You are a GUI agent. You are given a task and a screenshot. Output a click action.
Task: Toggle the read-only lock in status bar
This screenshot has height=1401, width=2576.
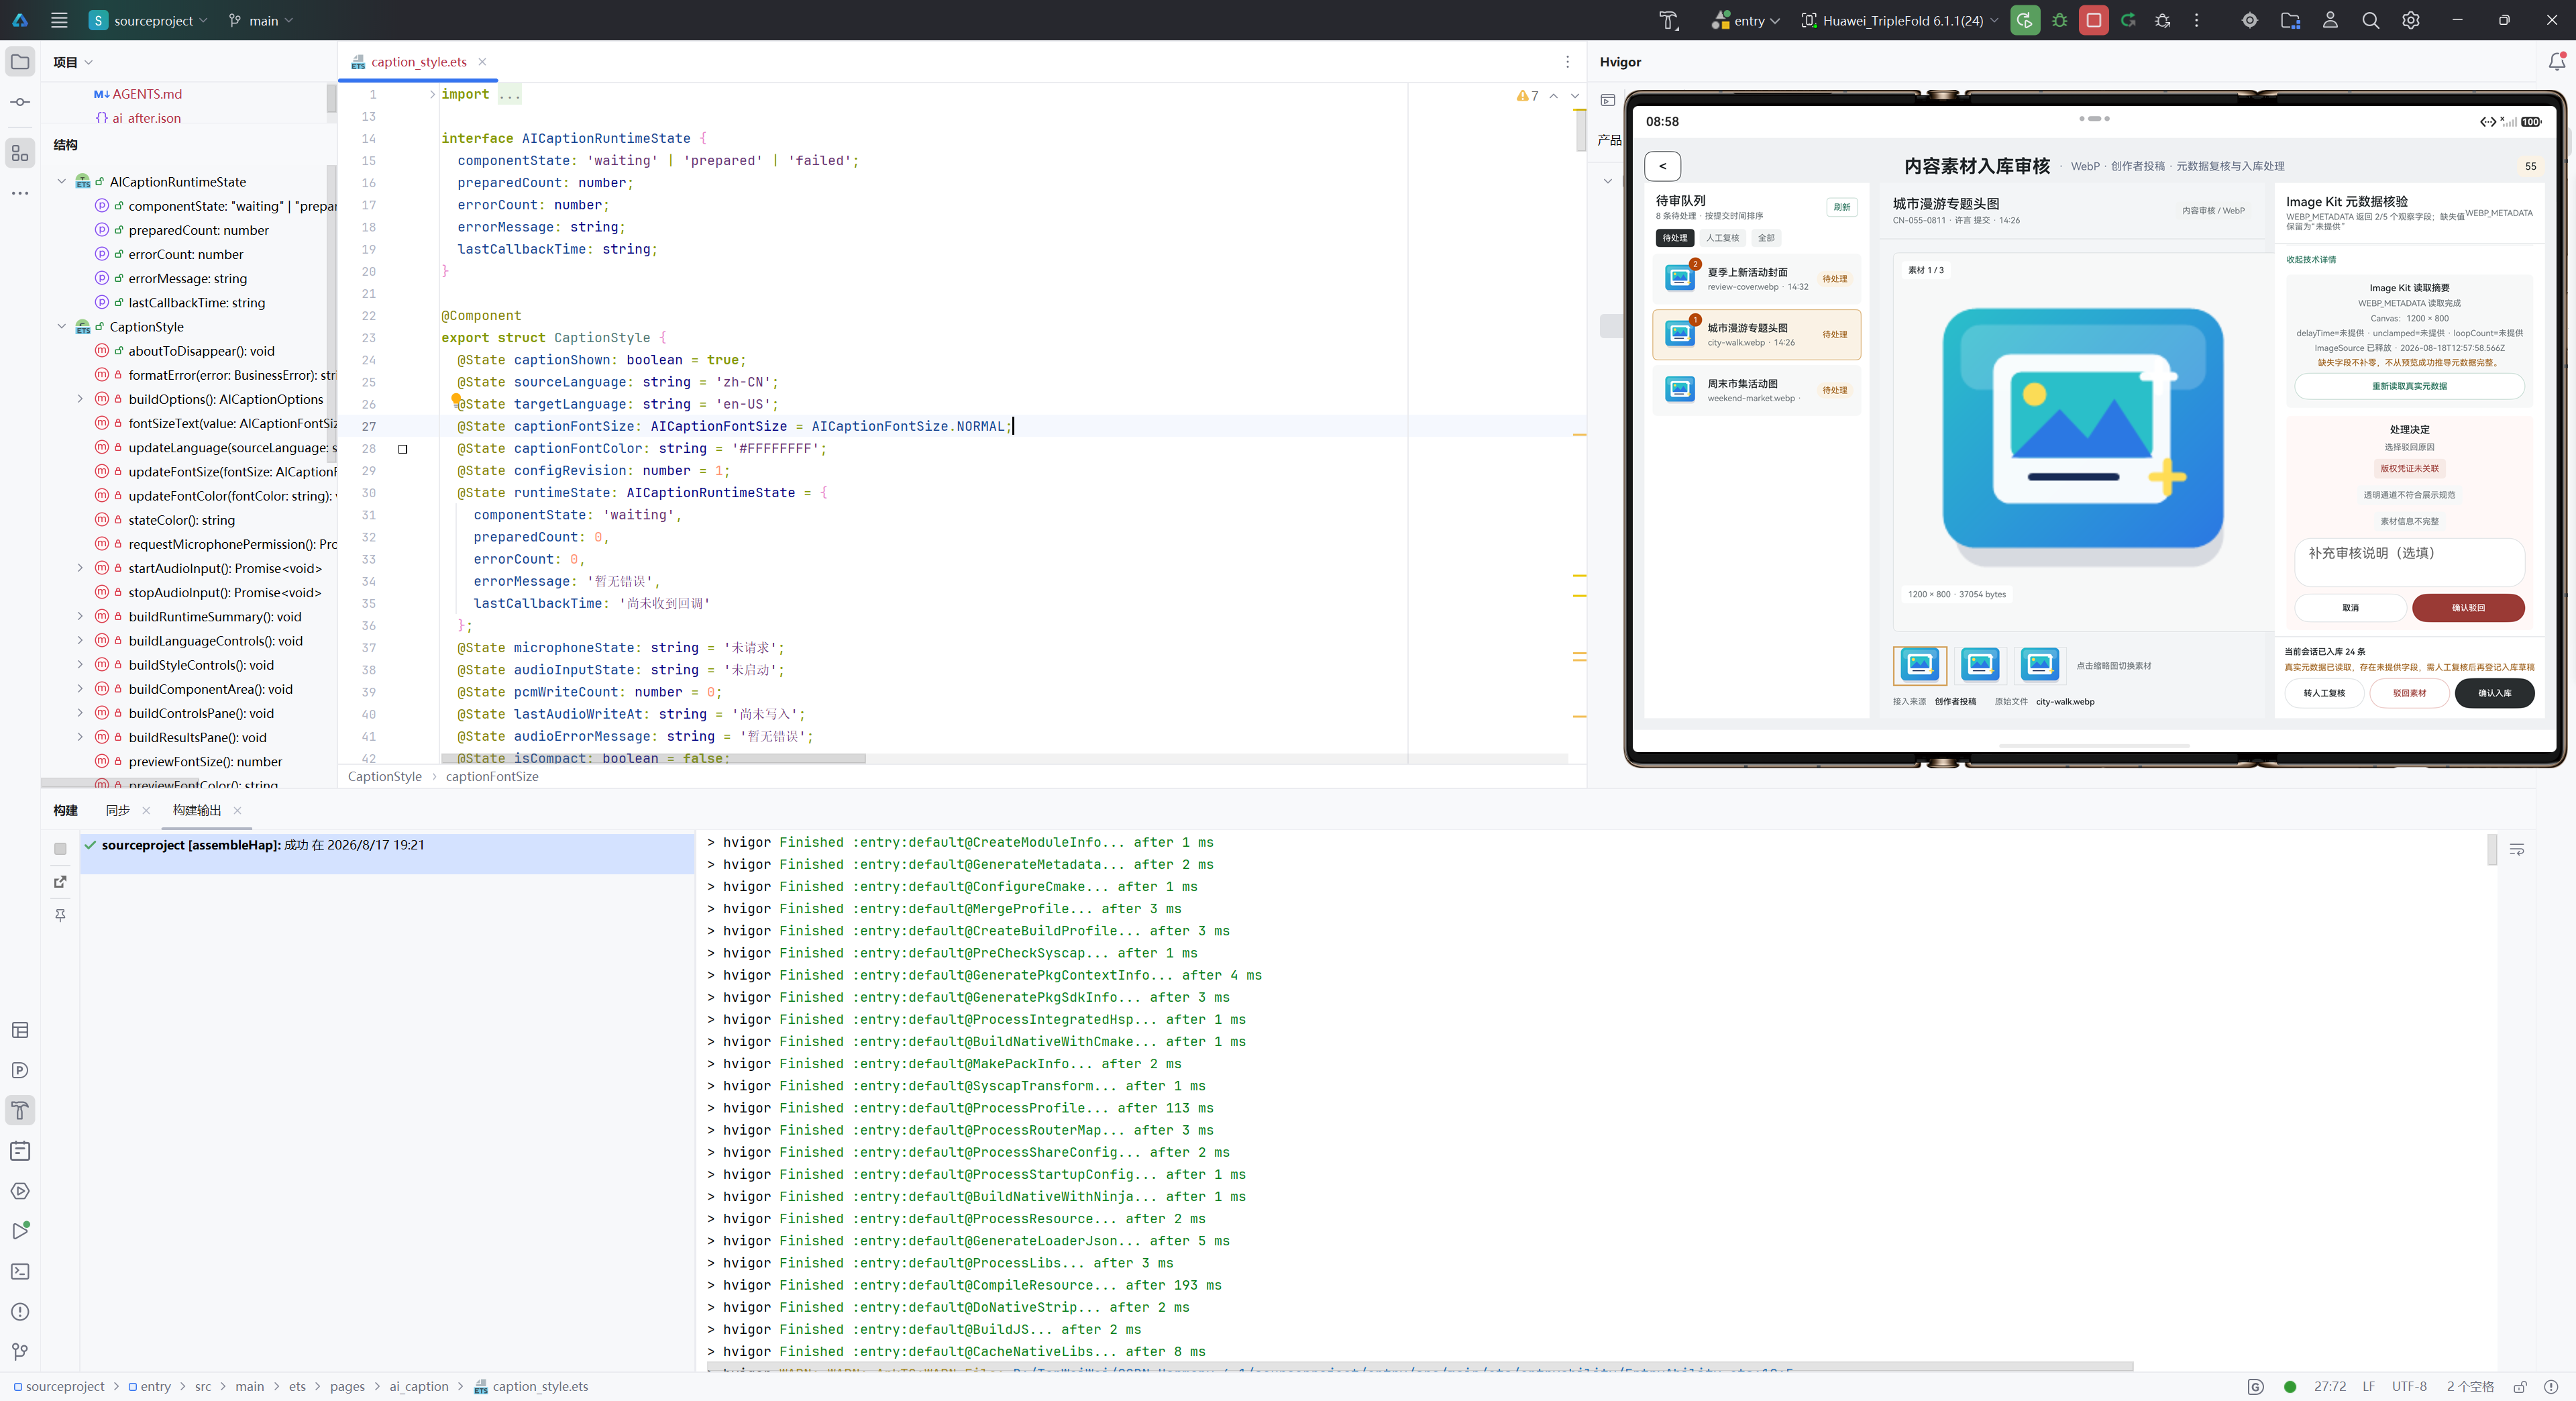click(2520, 1387)
